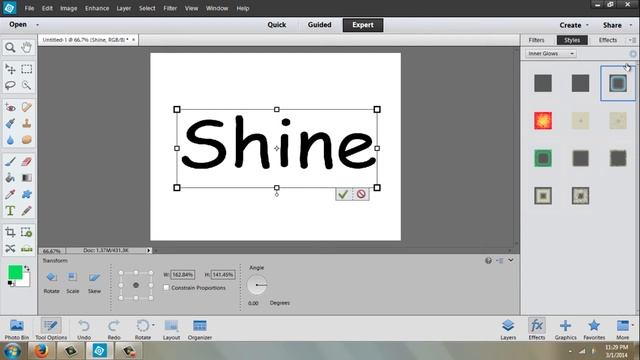Open the styles panel flyout menu

point(632,40)
